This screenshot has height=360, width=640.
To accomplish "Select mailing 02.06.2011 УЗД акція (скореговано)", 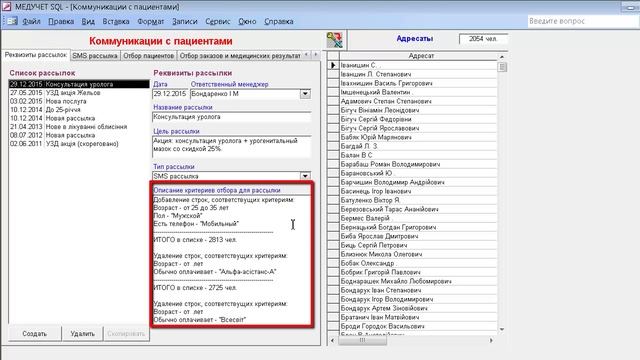I will (x=79, y=144).
